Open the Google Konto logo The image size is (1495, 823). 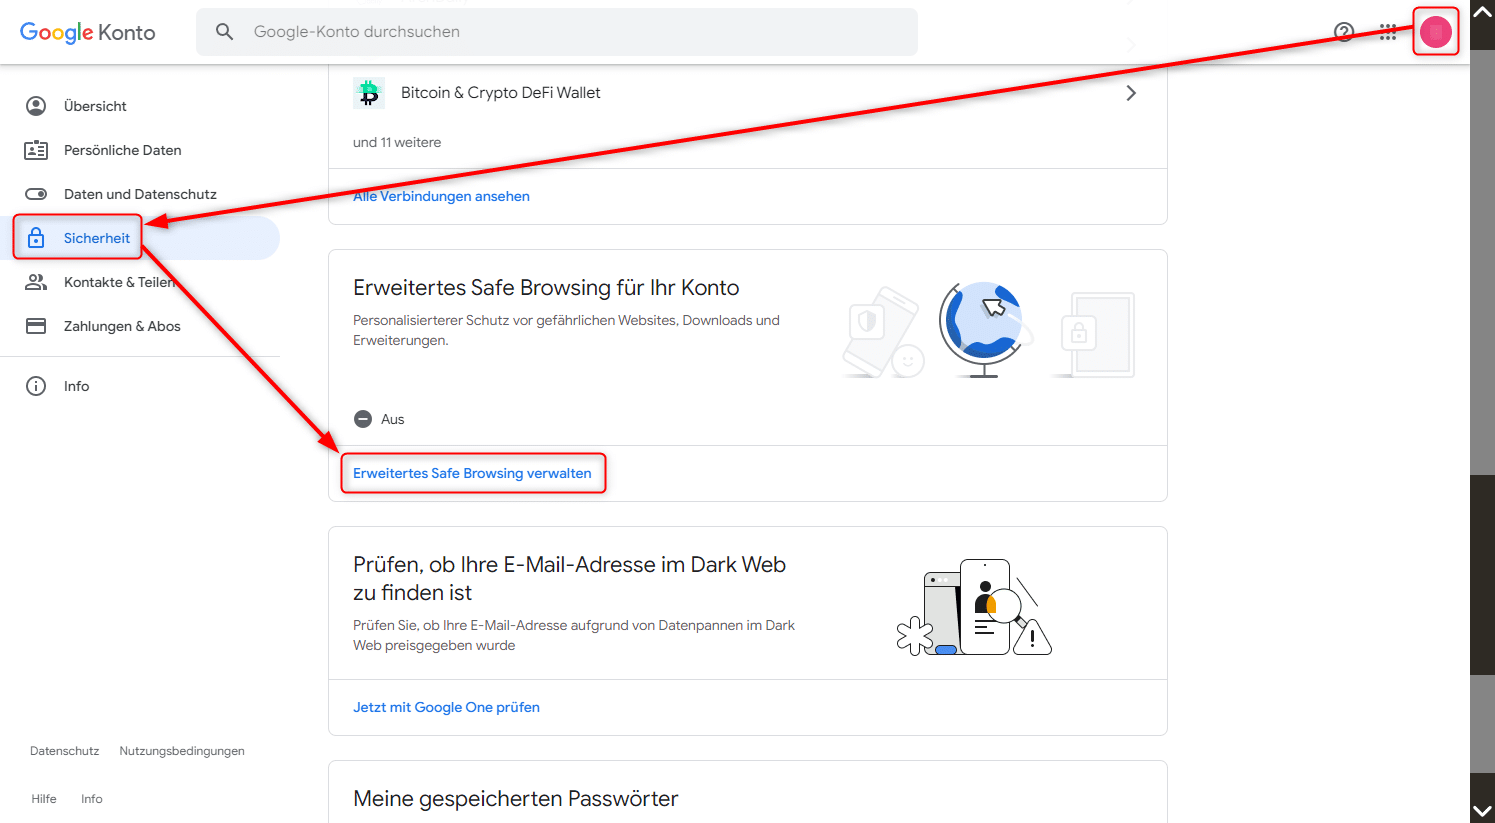click(x=87, y=32)
